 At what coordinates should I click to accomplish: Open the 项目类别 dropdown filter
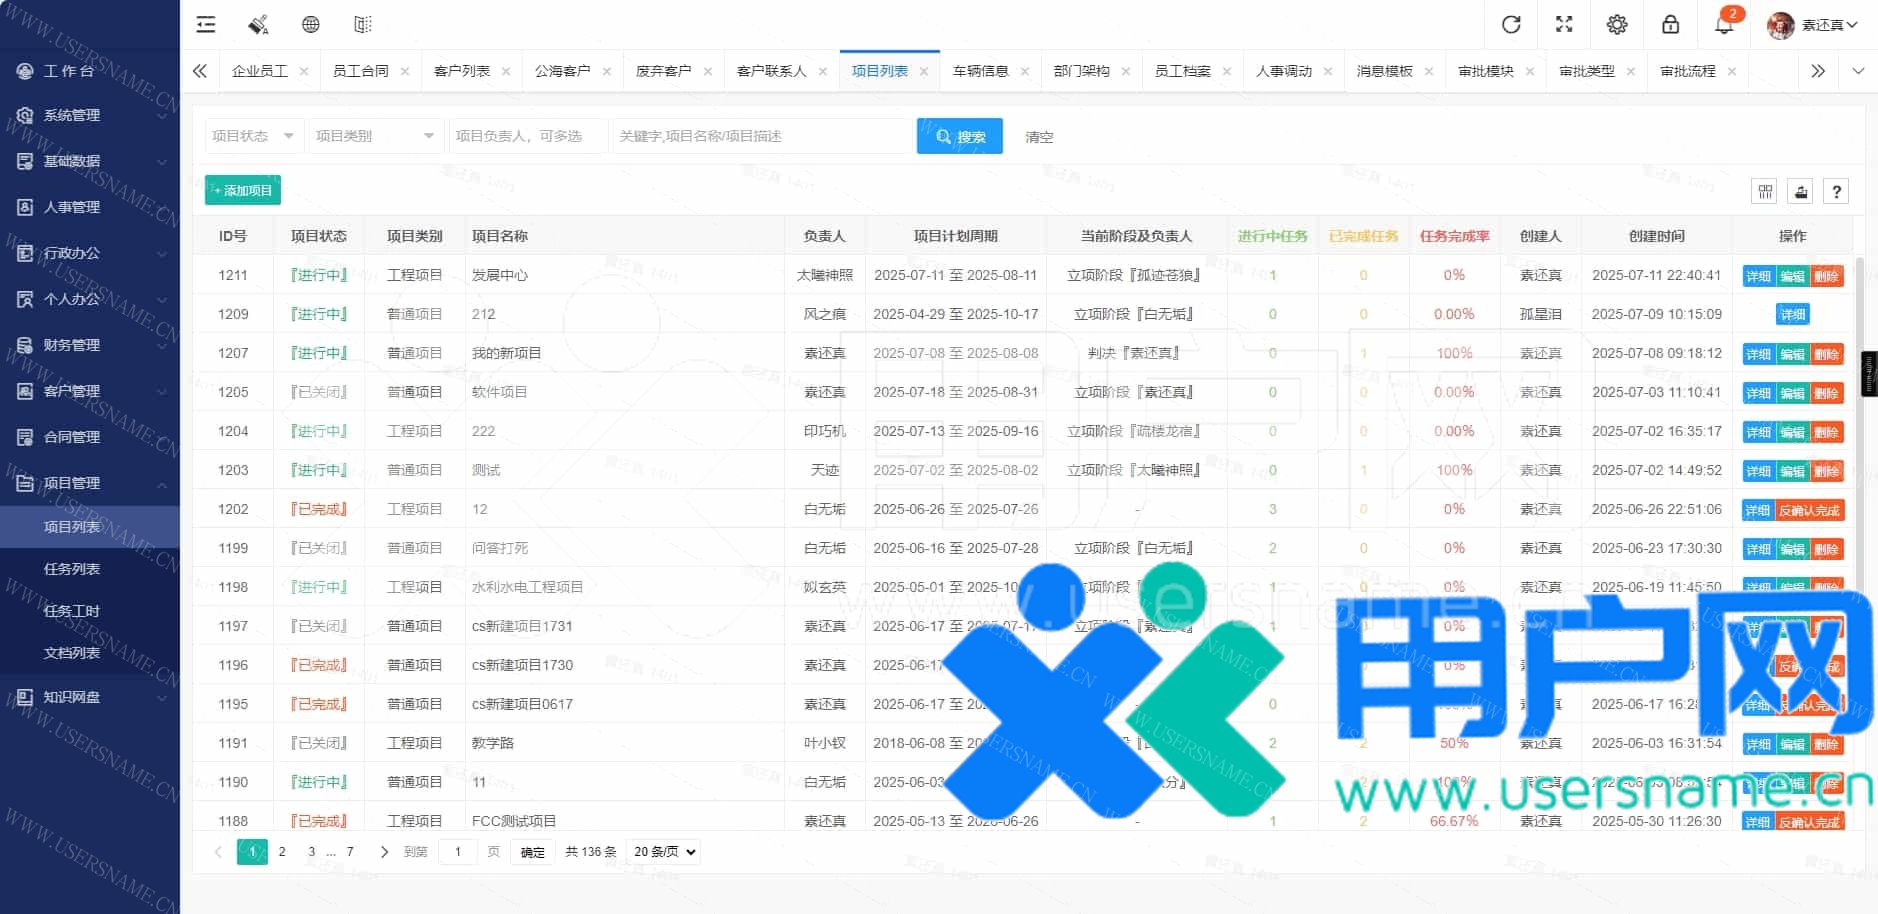tap(373, 136)
